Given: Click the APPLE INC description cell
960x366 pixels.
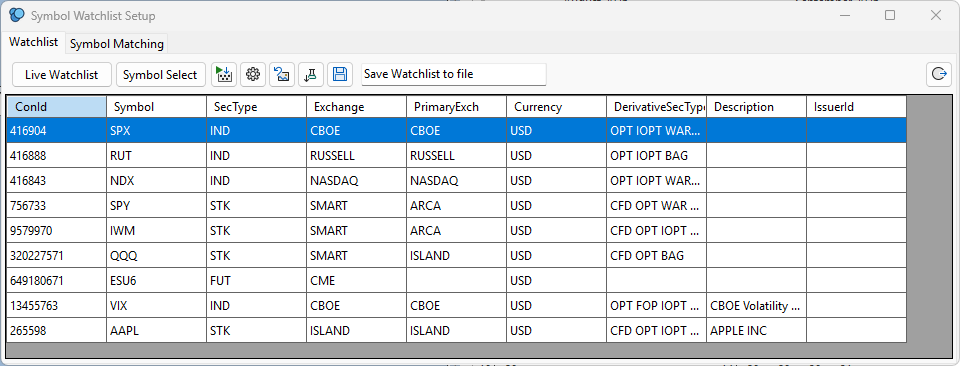Looking at the screenshot, I should (x=757, y=331).
